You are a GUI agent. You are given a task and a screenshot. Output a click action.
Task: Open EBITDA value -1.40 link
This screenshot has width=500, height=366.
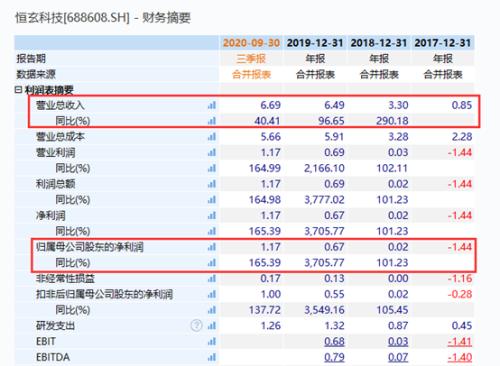pyautogui.click(x=460, y=357)
